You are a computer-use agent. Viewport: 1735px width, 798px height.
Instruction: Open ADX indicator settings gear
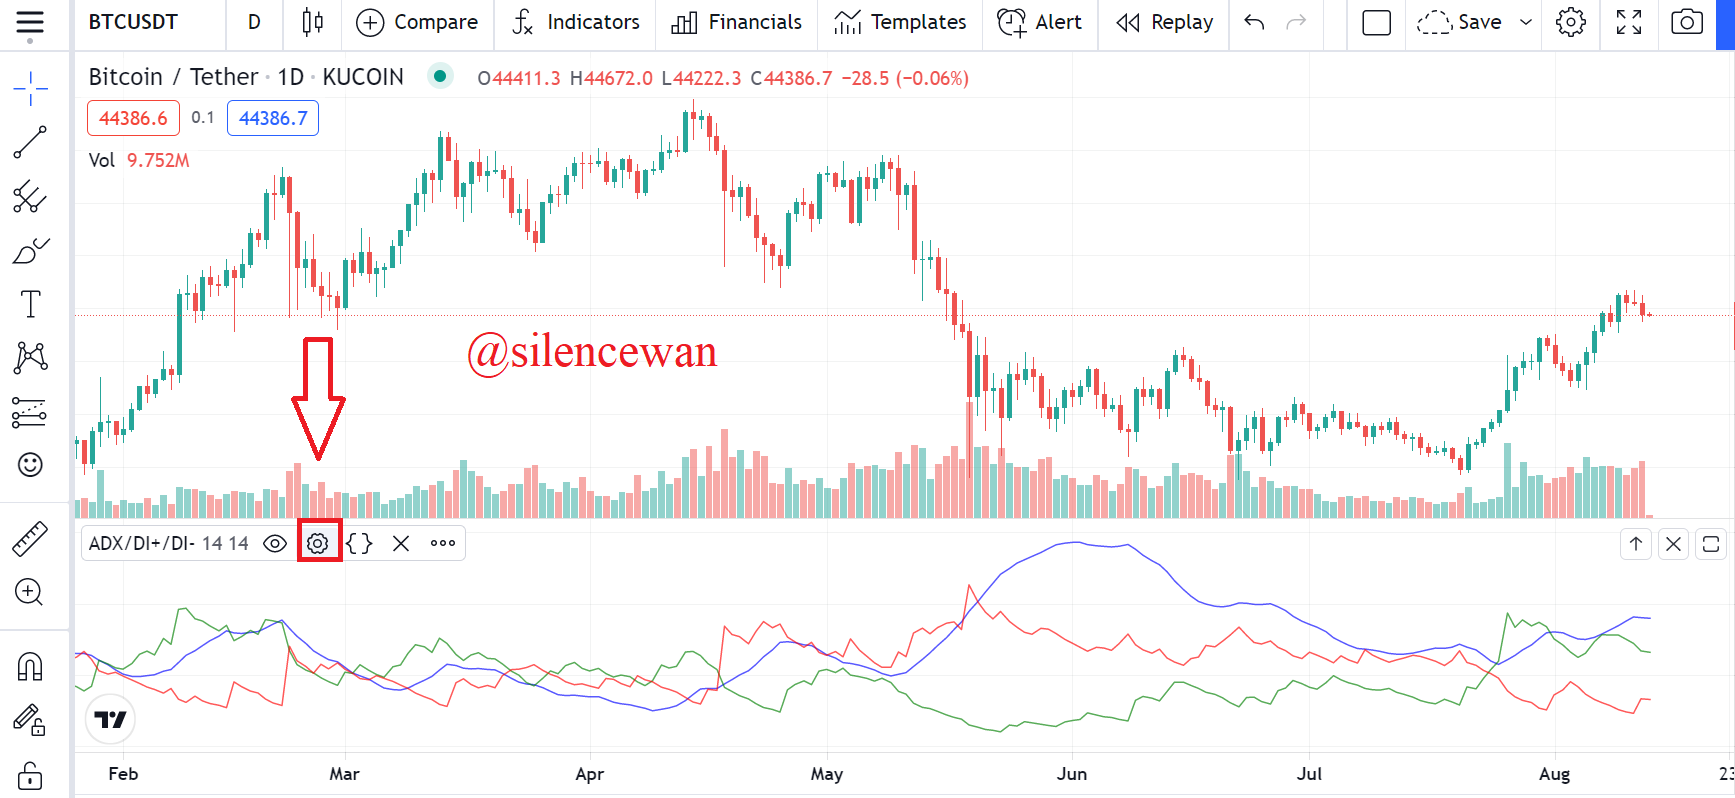(x=318, y=543)
